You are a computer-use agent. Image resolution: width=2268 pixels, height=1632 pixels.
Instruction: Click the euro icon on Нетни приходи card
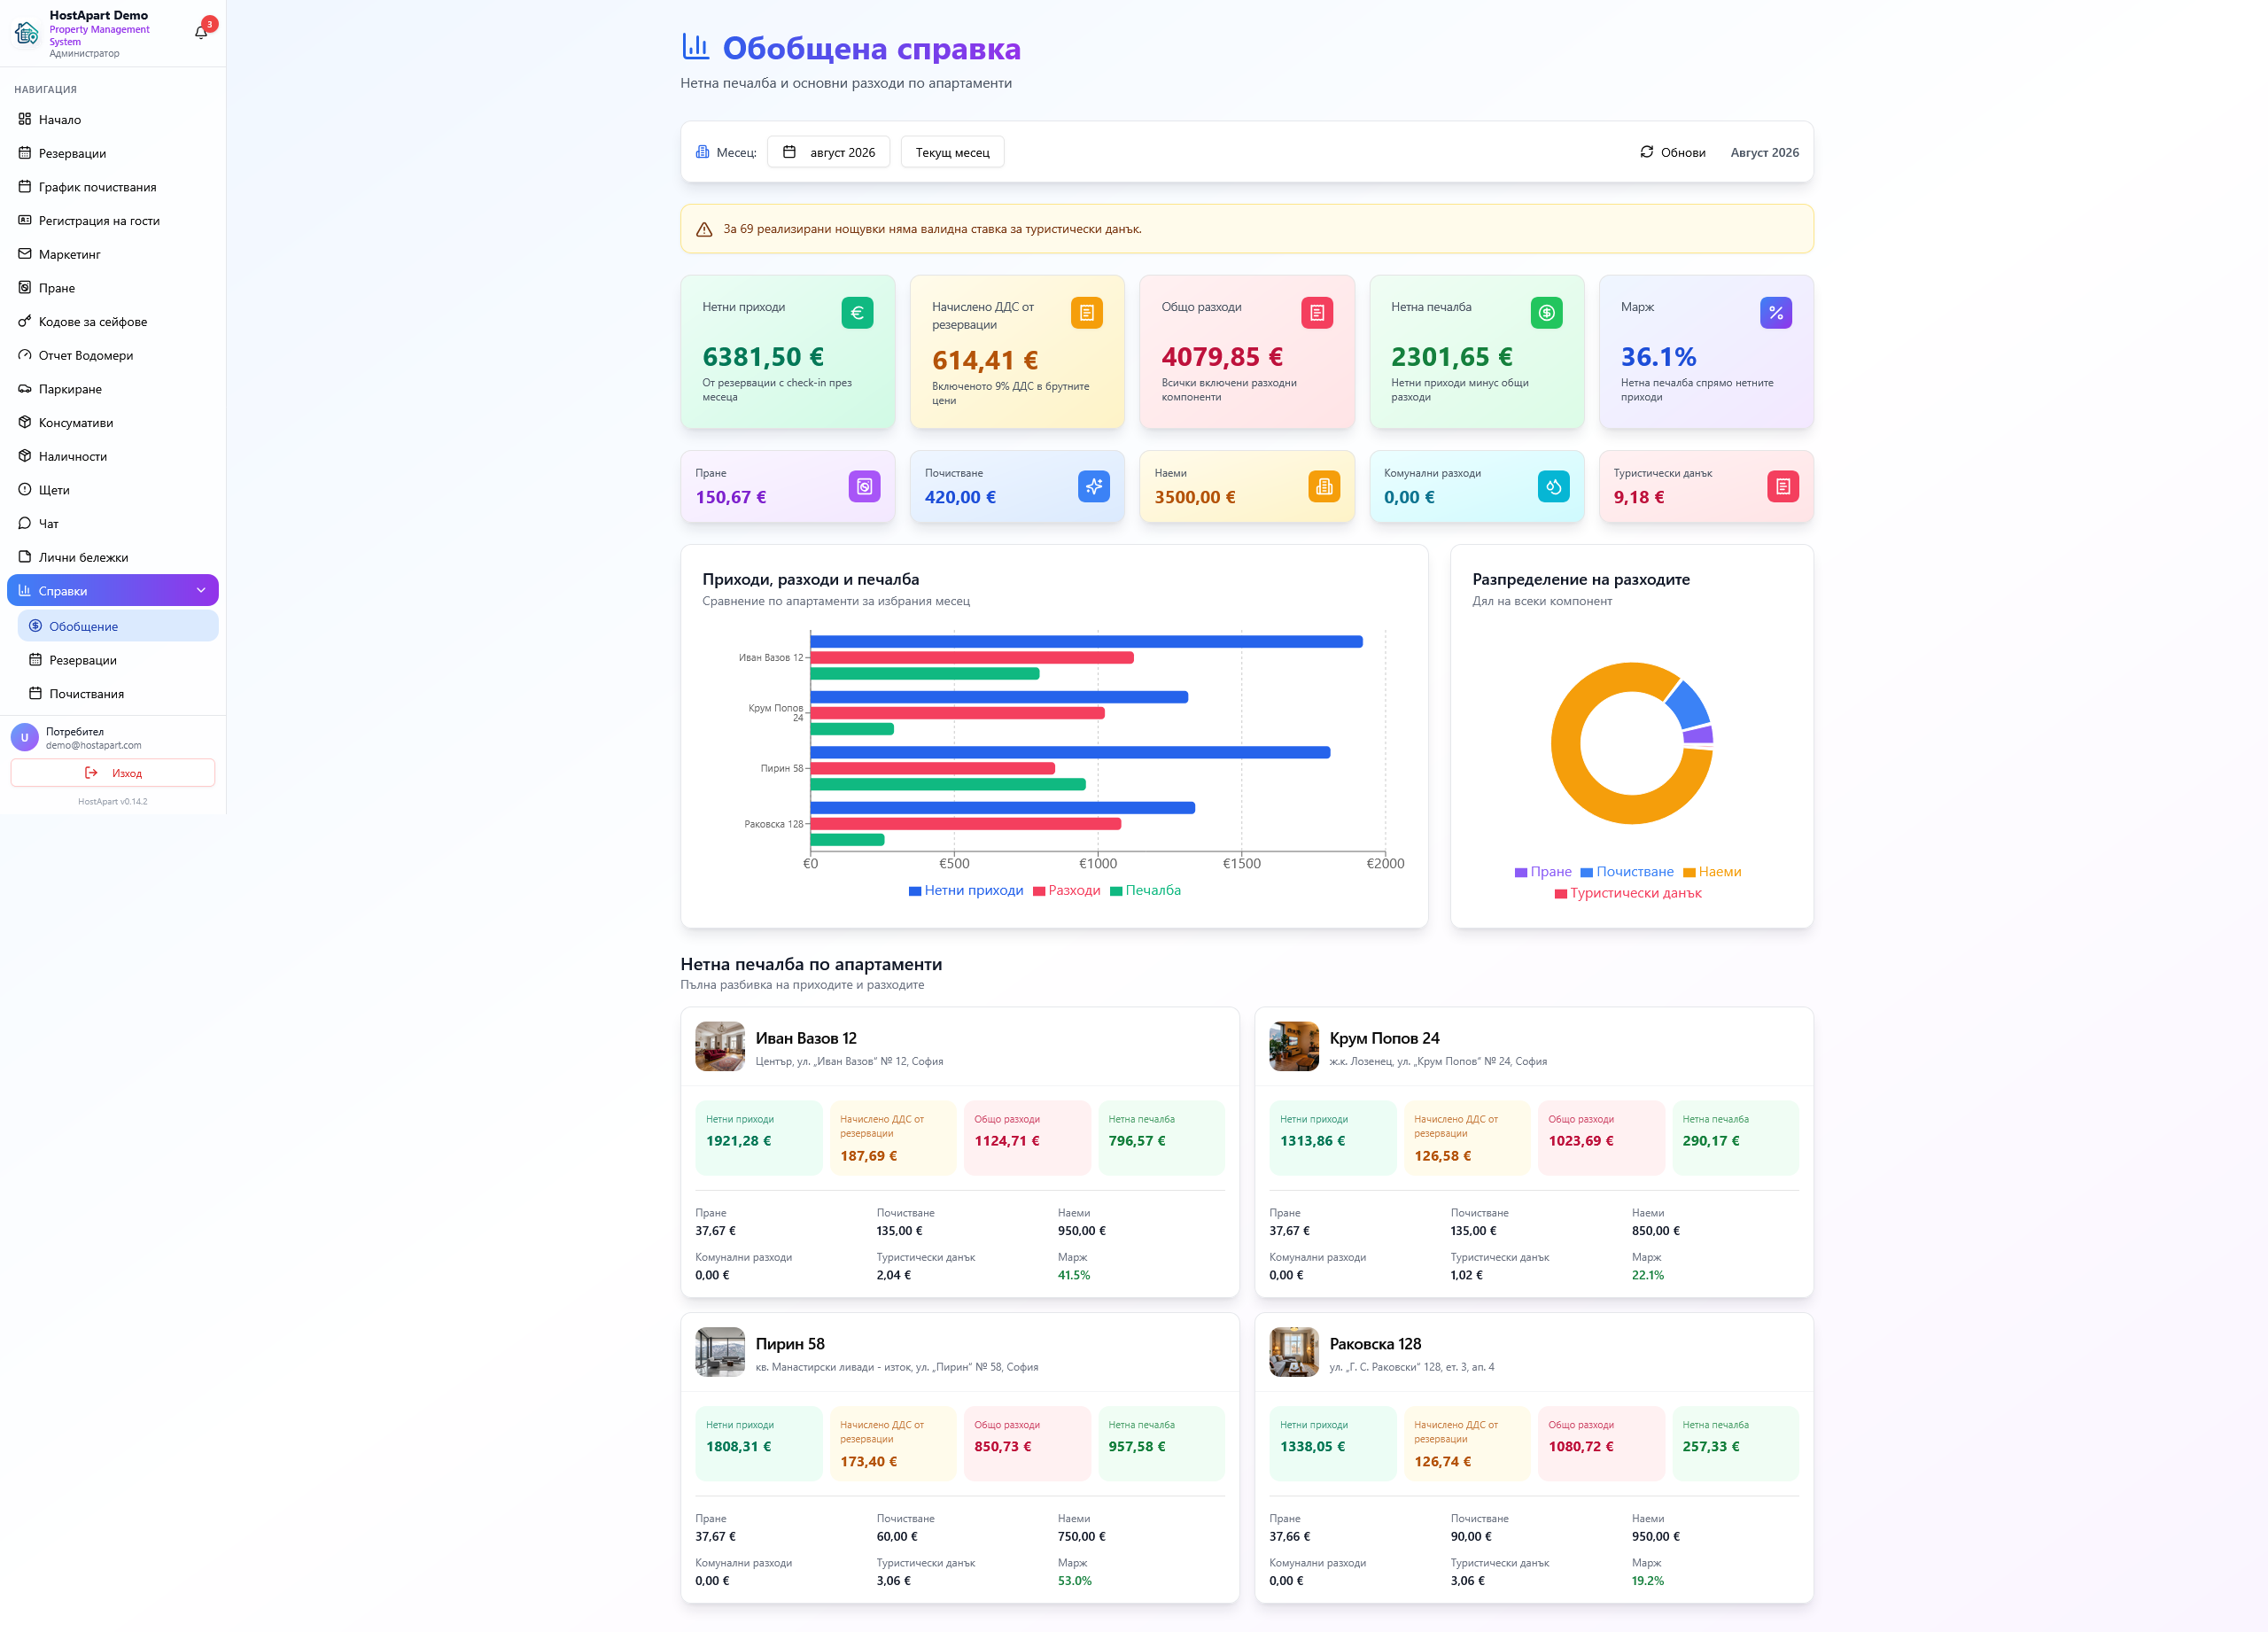[857, 313]
